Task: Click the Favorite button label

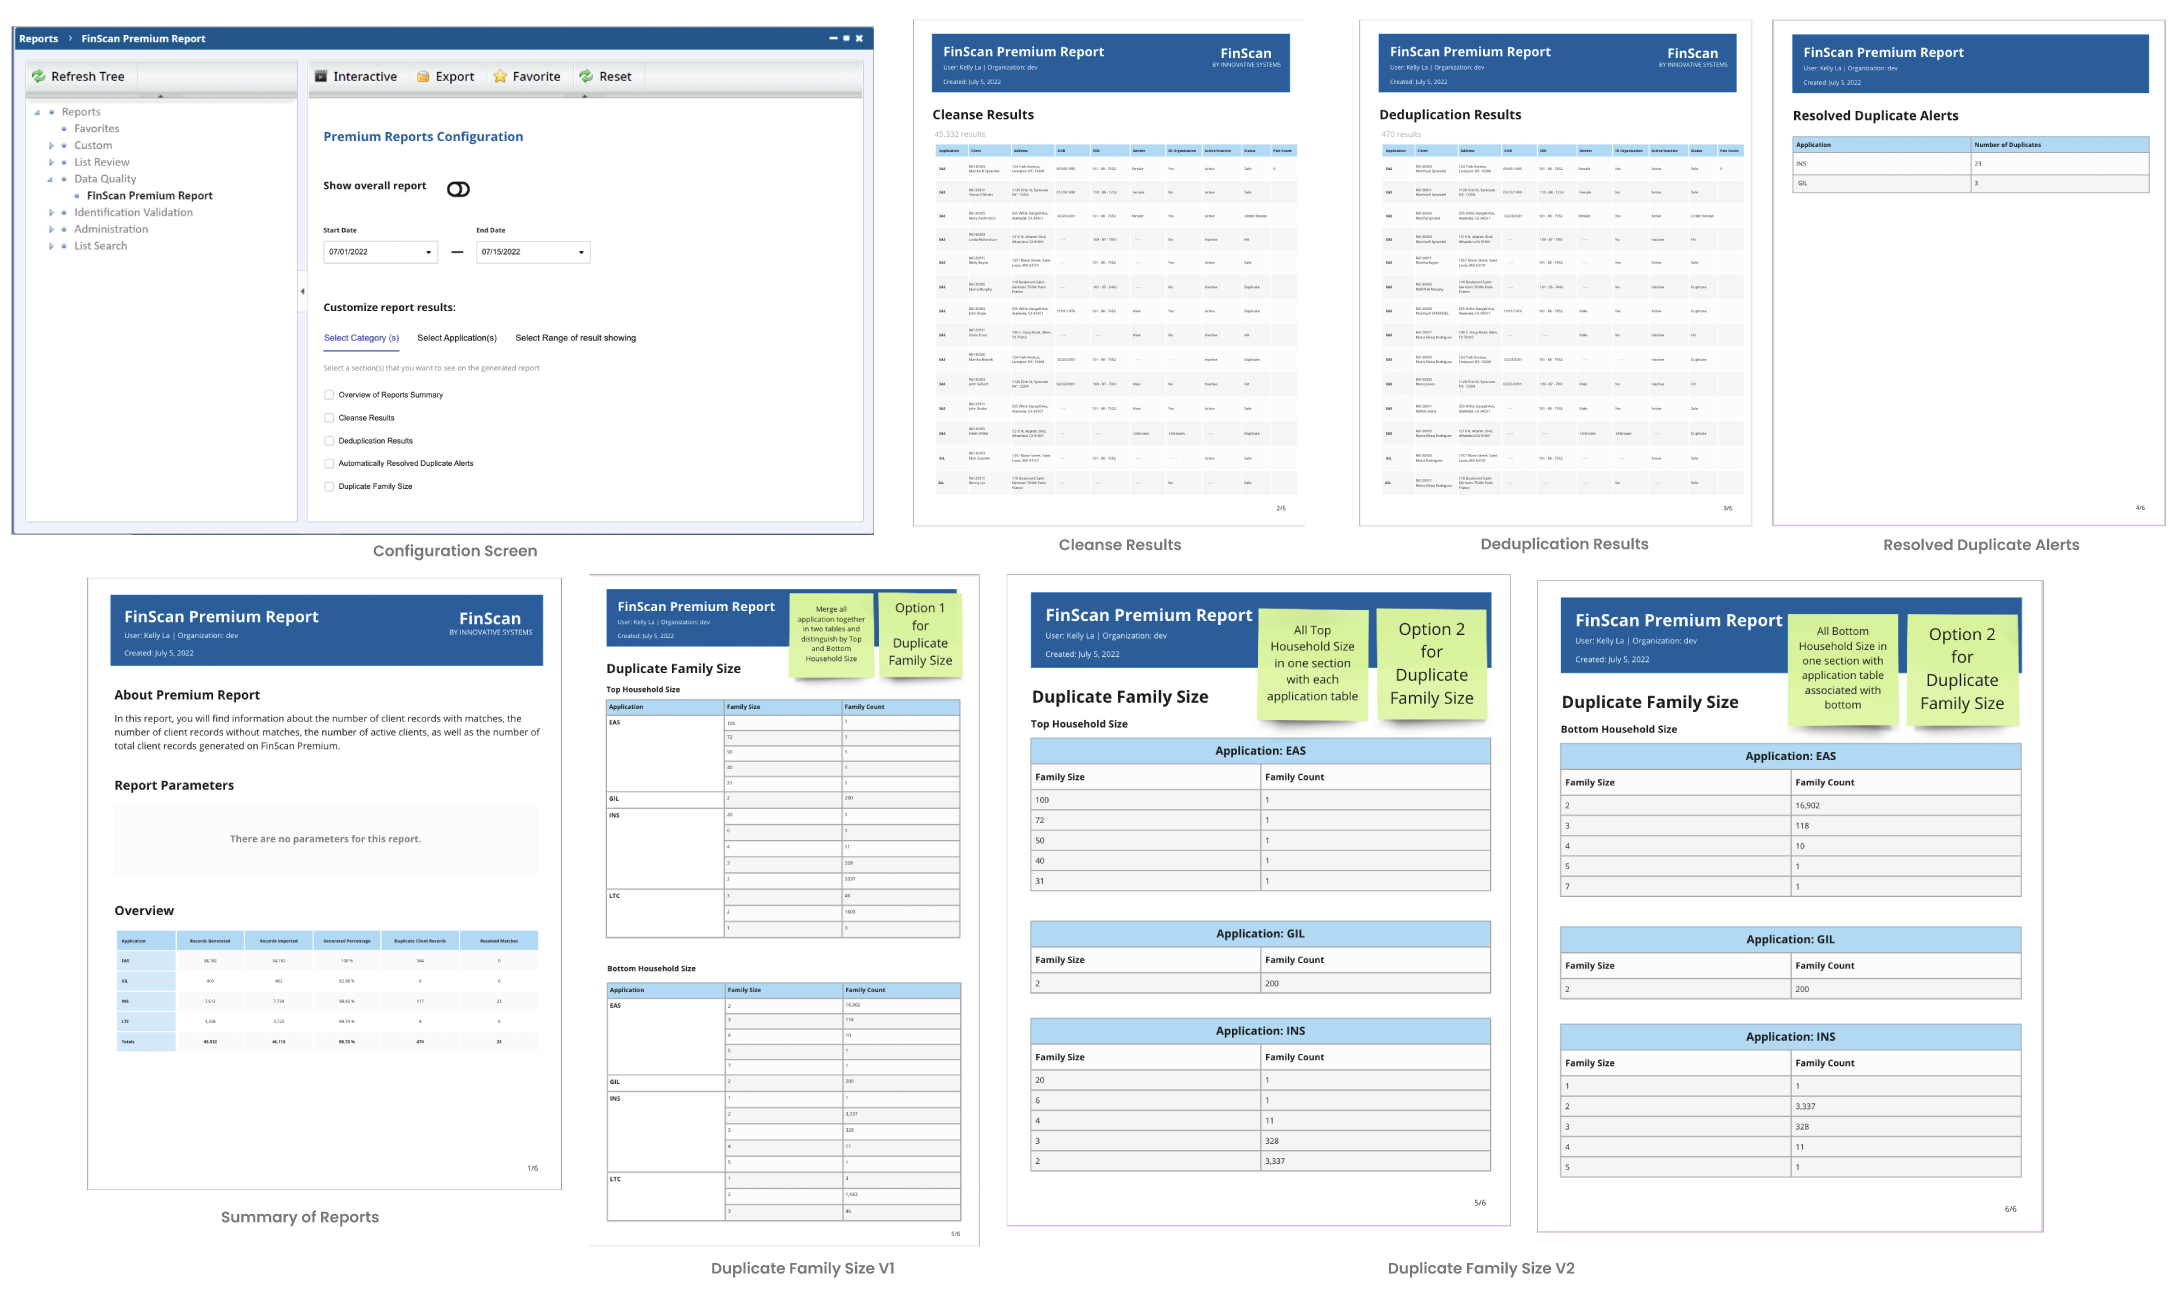Action: point(536,76)
